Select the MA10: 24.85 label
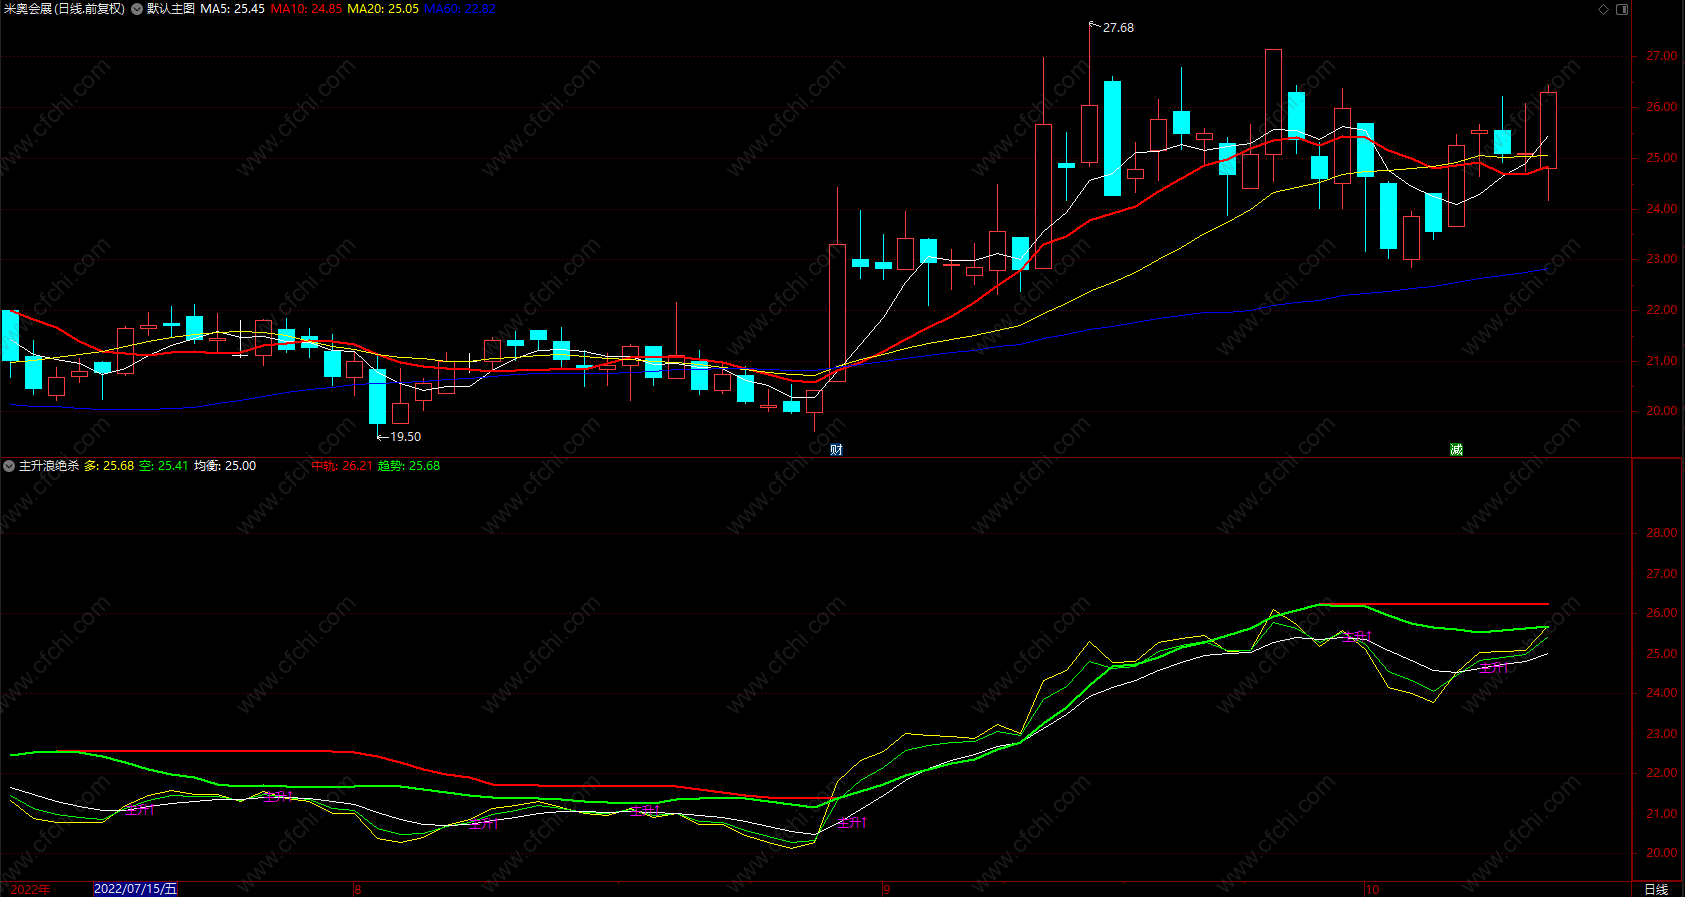The width and height of the screenshot is (1685, 897). 306,9
